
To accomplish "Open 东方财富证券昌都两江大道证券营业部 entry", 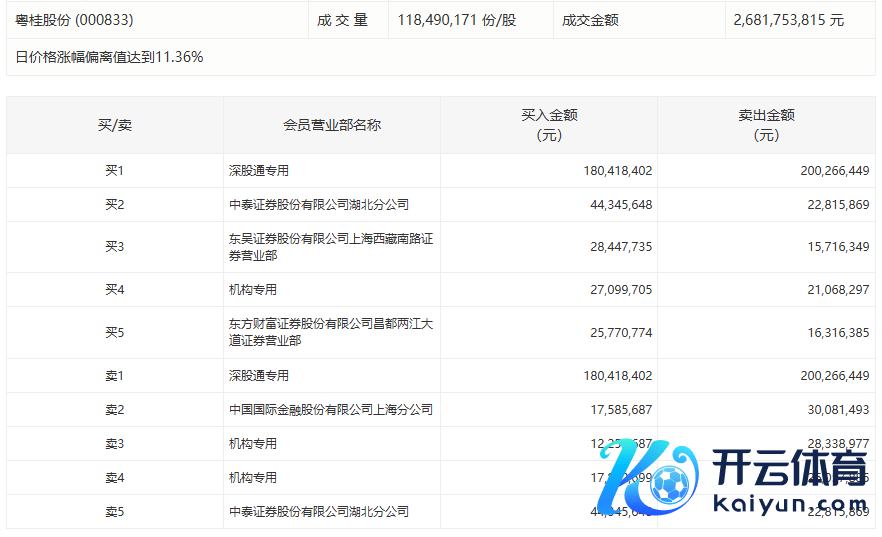I will [330, 332].
